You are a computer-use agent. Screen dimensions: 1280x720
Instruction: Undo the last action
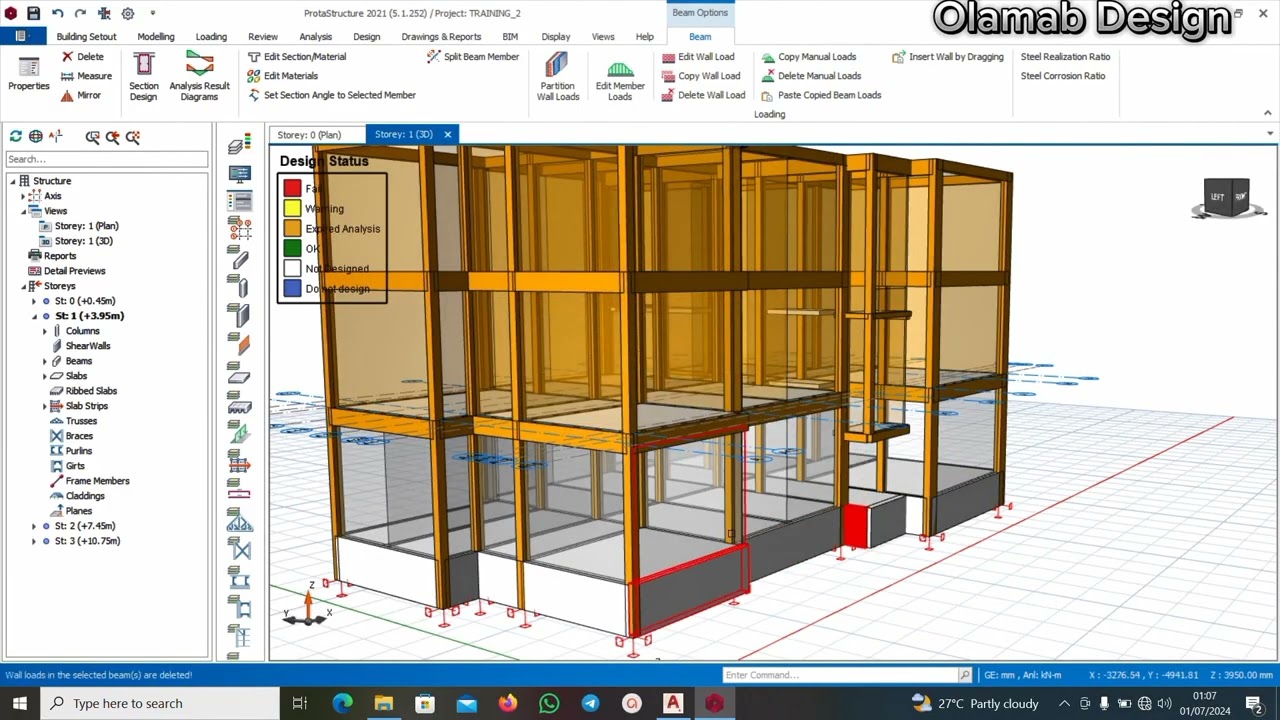(x=57, y=13)
